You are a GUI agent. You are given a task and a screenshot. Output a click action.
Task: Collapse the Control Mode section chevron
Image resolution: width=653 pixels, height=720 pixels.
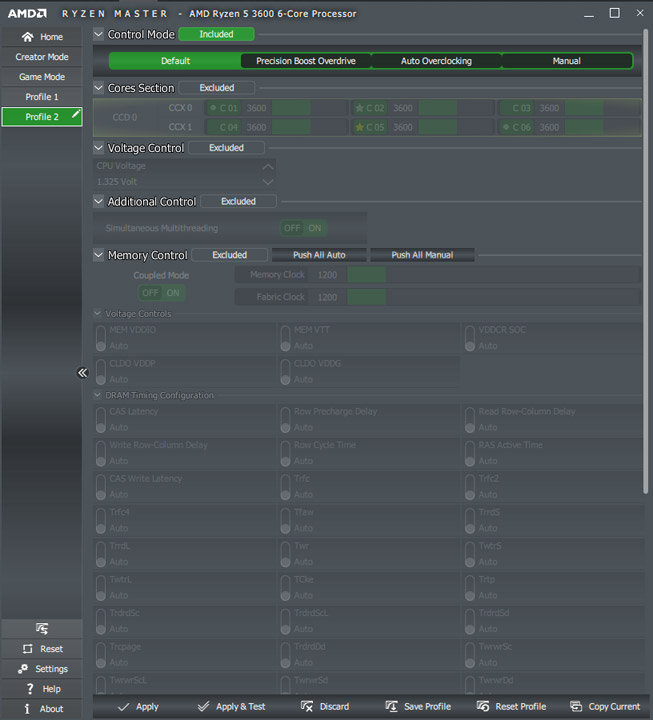98,34
